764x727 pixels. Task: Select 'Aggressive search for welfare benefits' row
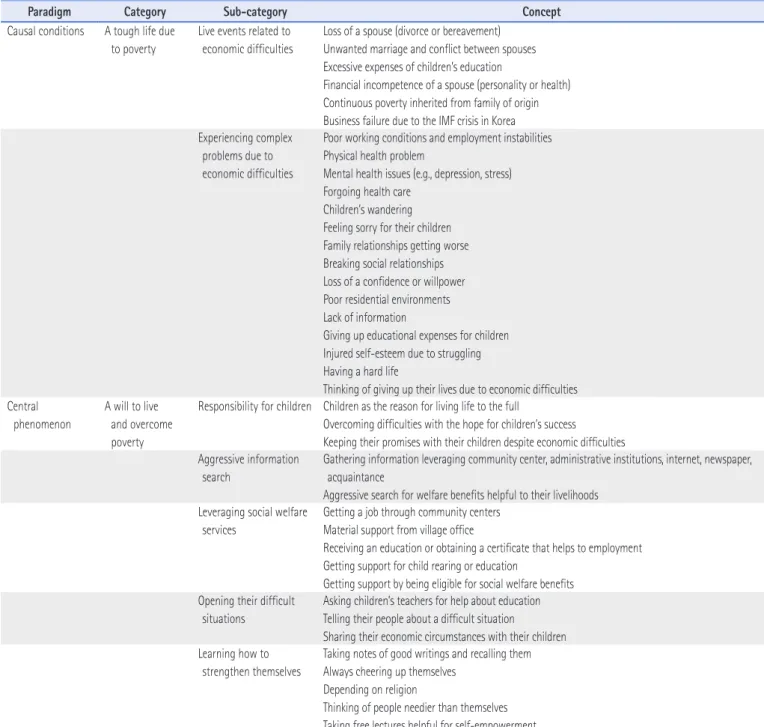tap(460, 496)
